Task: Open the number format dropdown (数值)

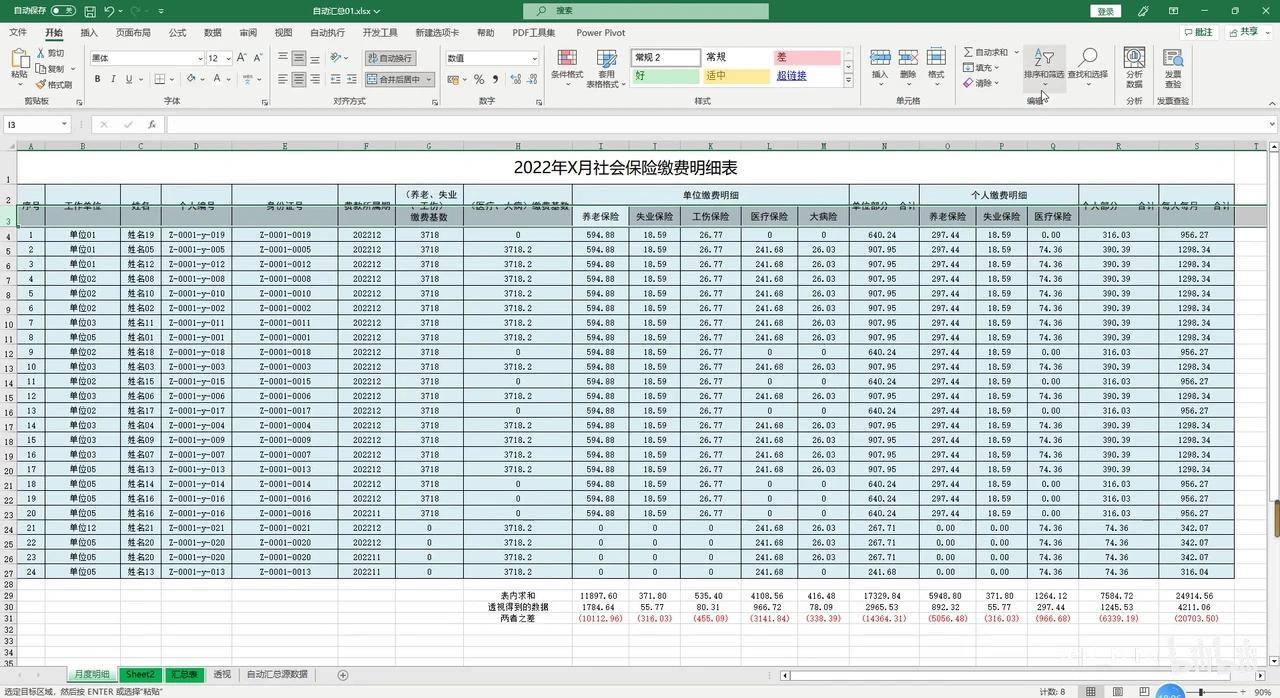Action: click(x=533, y=58)
